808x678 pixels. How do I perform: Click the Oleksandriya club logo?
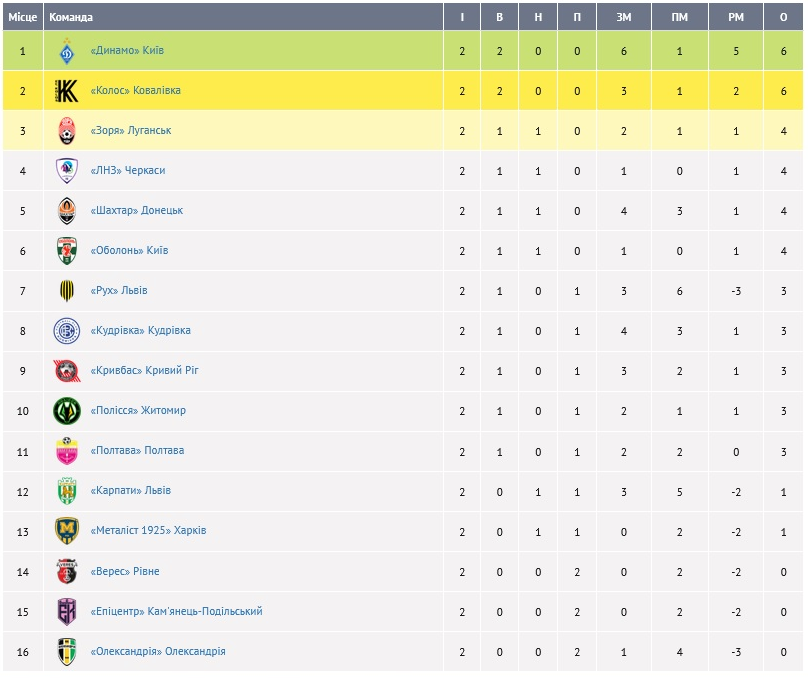pos(66,652)
